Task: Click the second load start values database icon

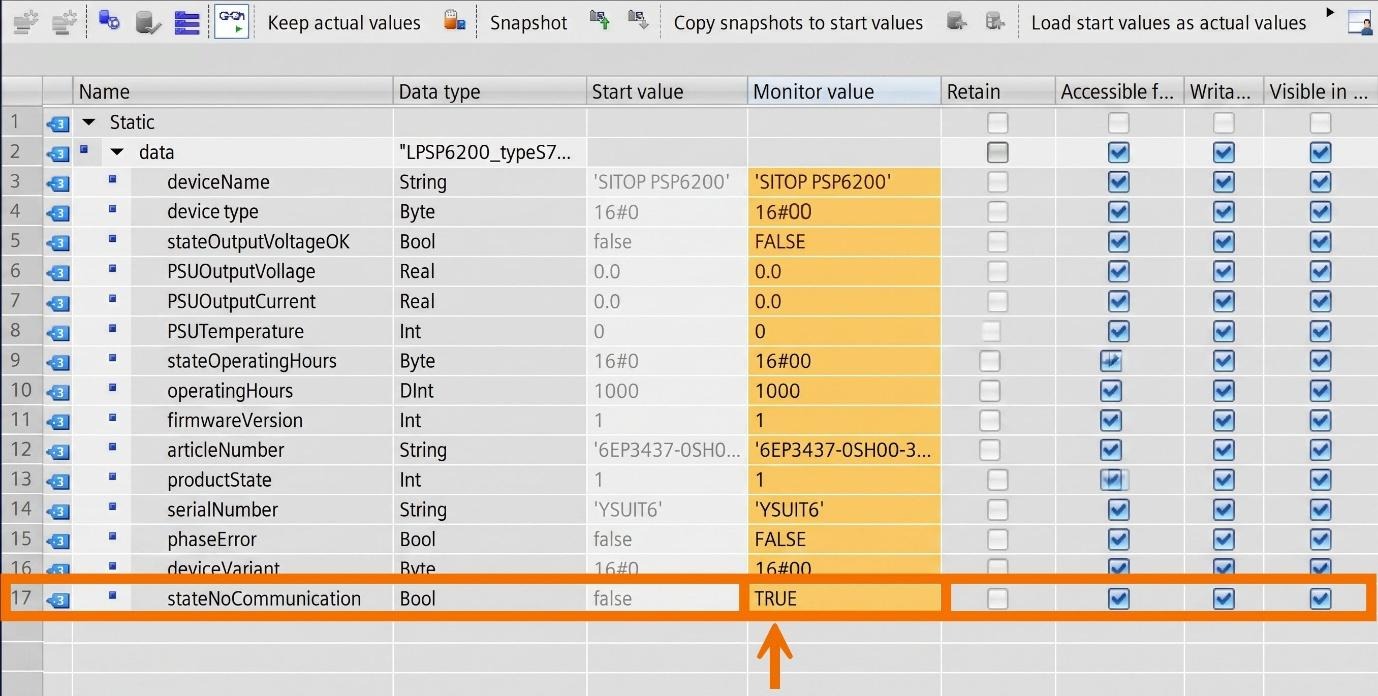Action: 995,21
